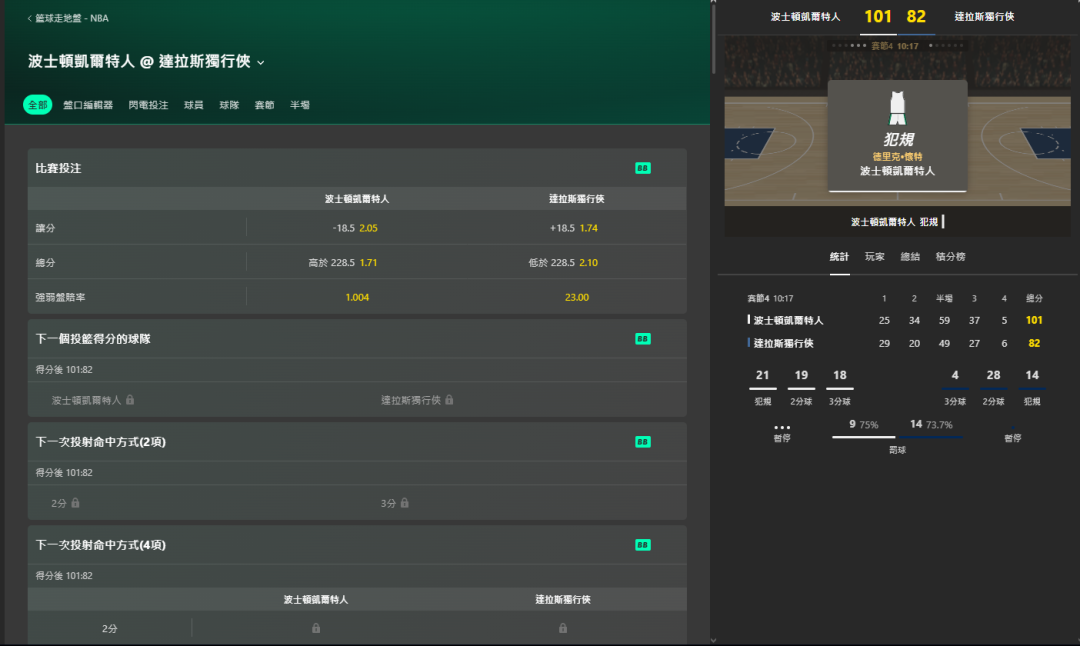Image resolution: width=1080 pixels, height=646 pixels.
Task: Open the 球員 tab
Action: [194, 105]
